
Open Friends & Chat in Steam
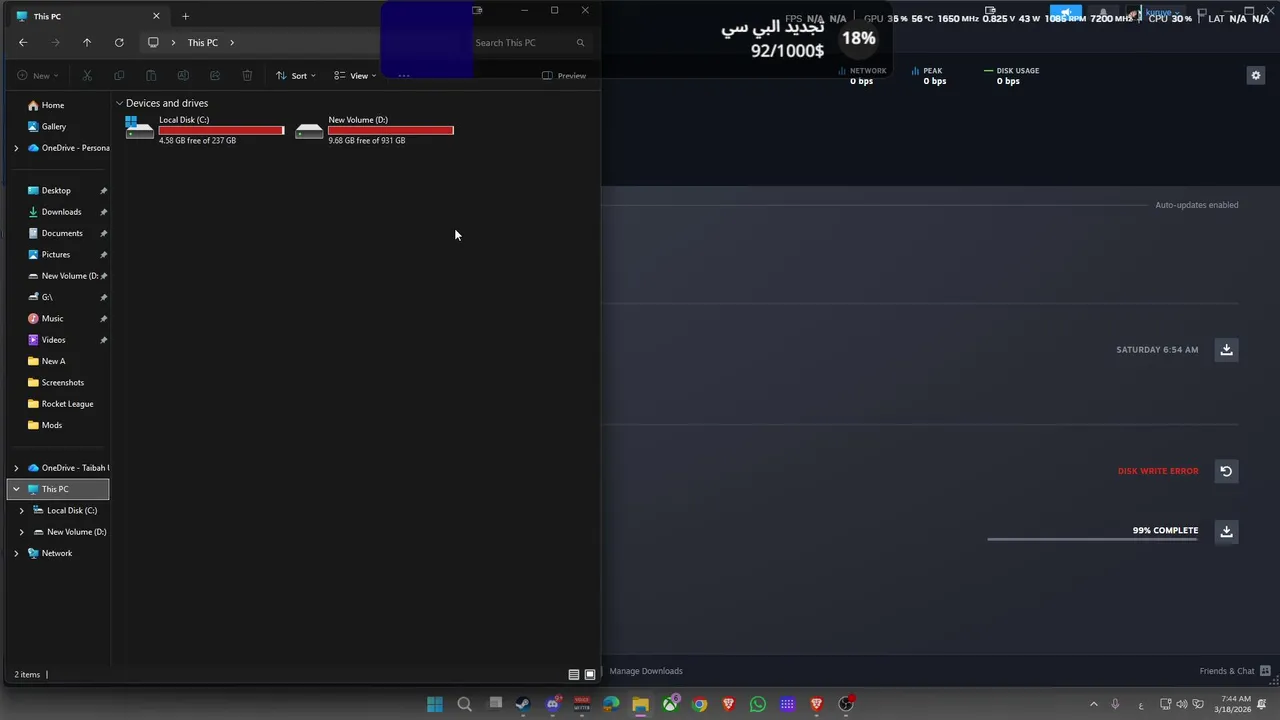[1227, 671]
